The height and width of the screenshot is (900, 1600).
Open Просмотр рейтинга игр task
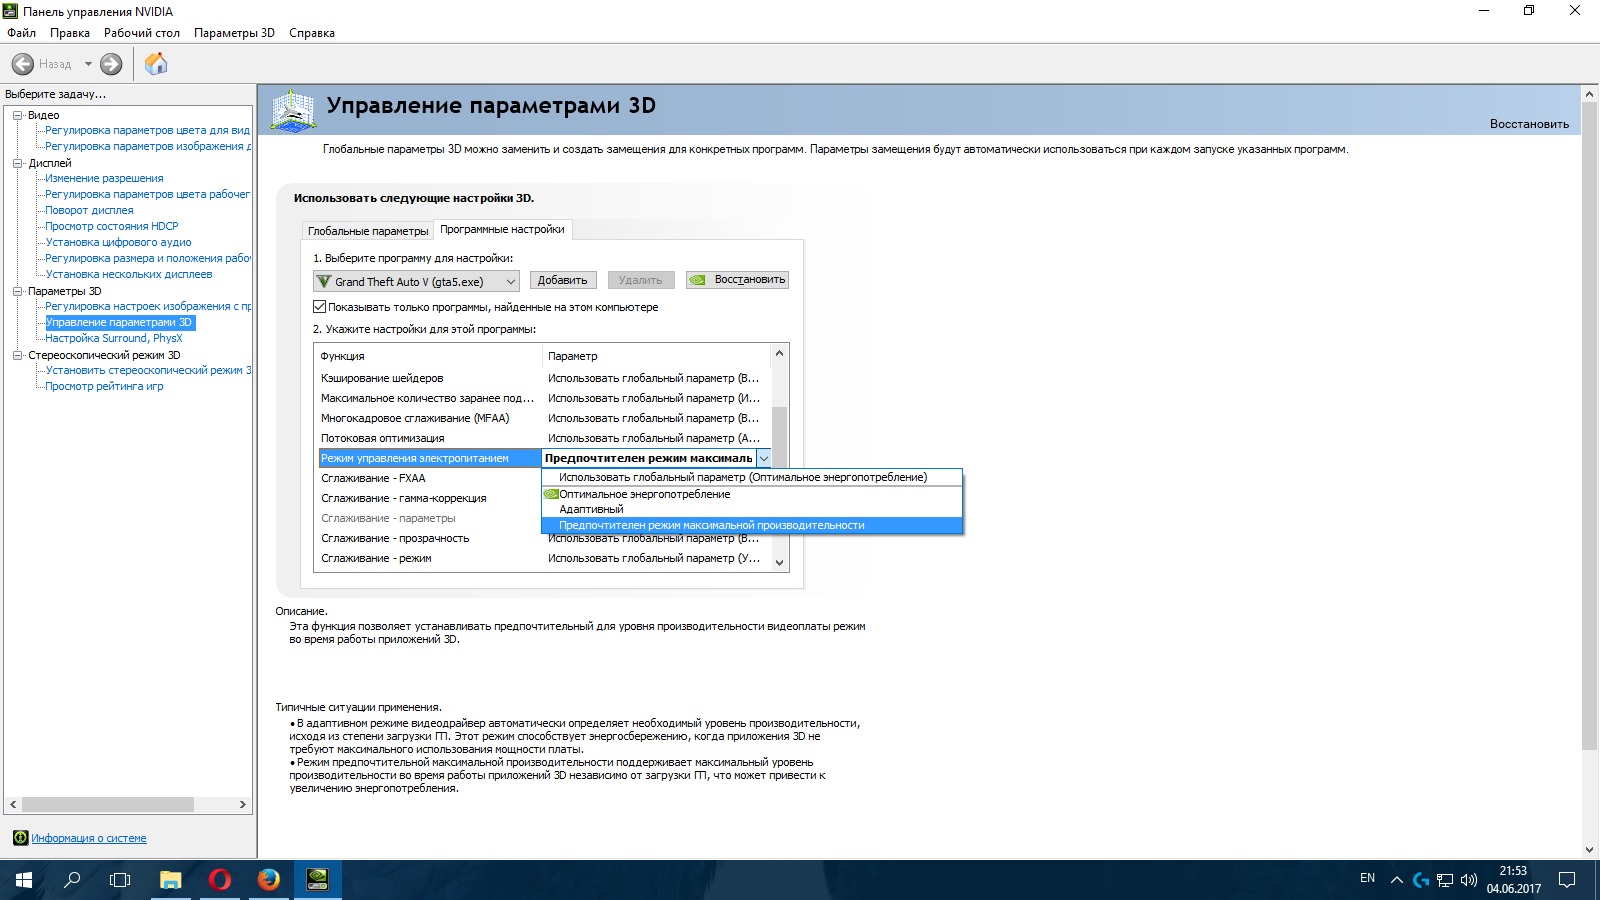pyautogui.click(x=104, y=386)
